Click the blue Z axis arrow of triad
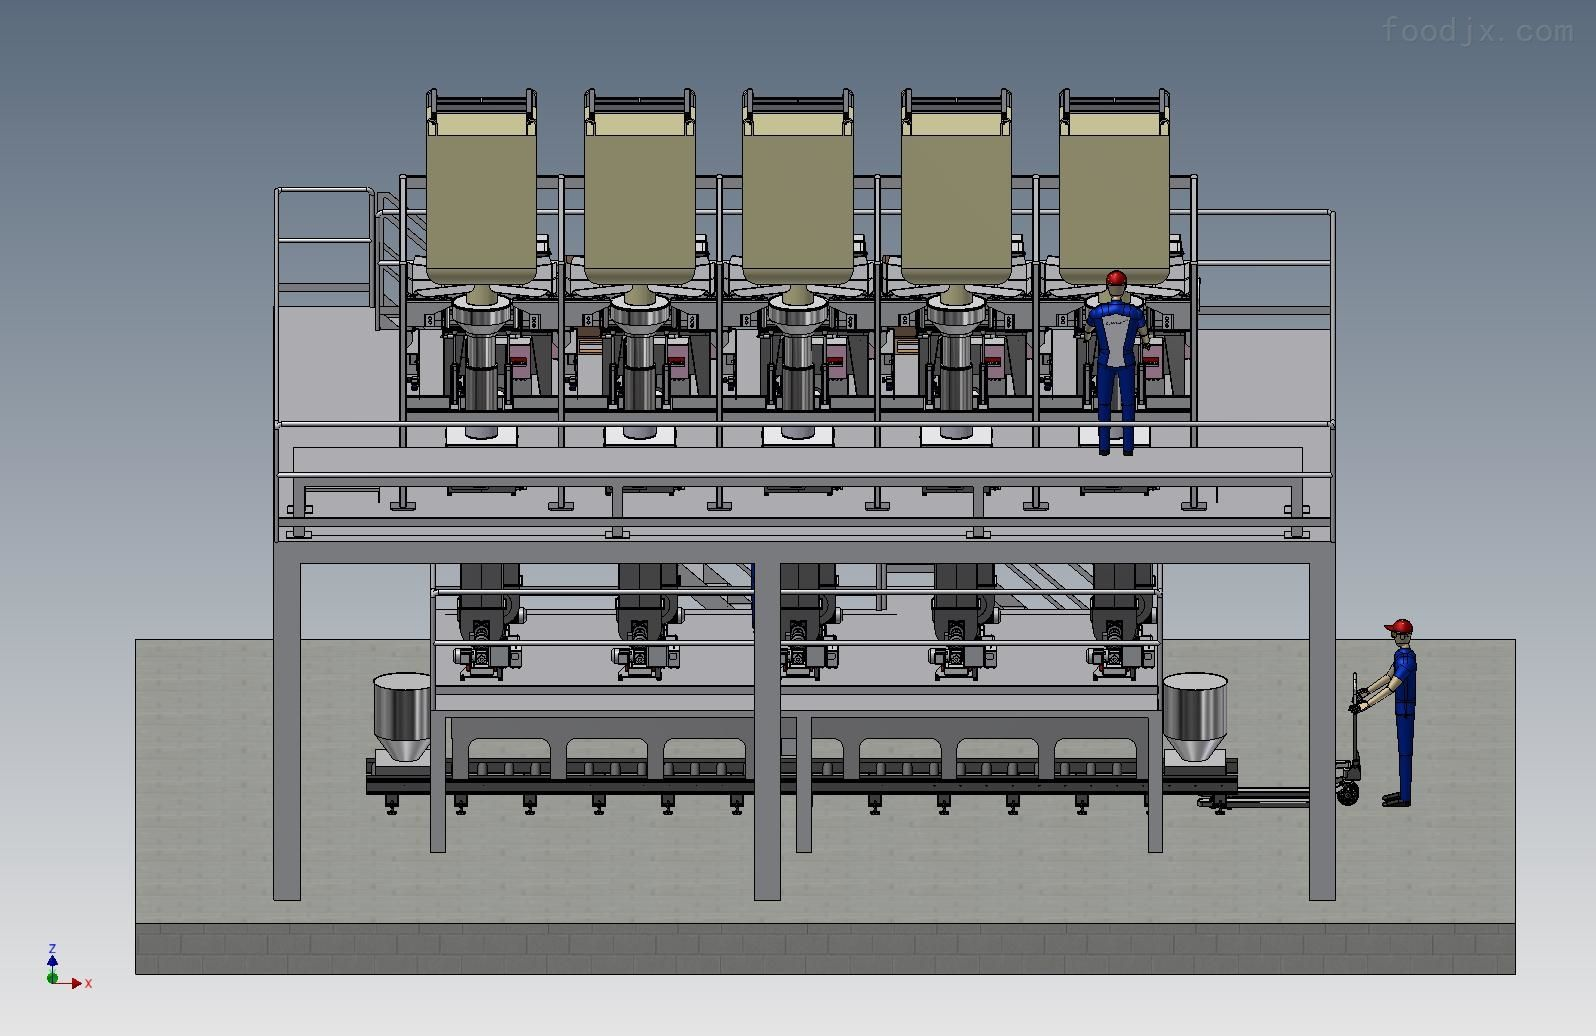The height and width of the screenshot is (1036, 1596). 52,960
